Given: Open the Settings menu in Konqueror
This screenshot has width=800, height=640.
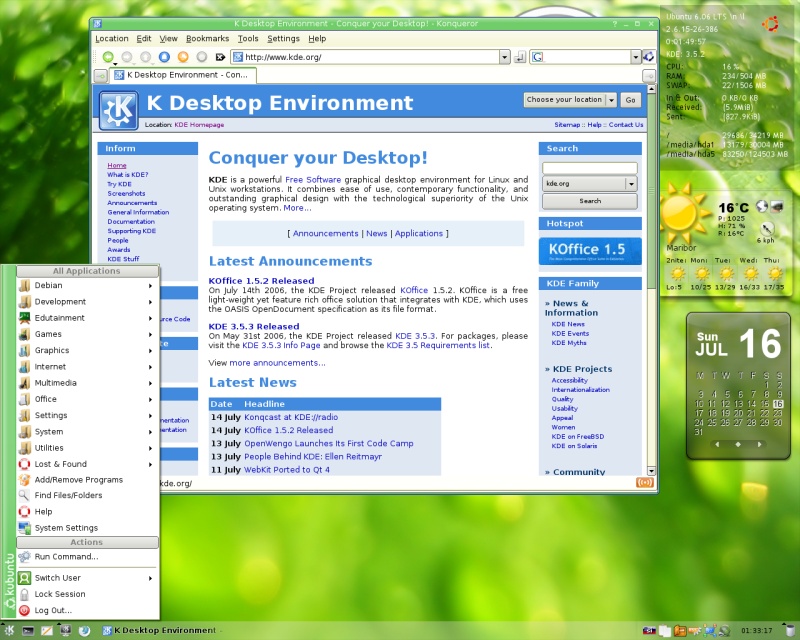Looking at the screenshot, I should (x=283, y=39).
